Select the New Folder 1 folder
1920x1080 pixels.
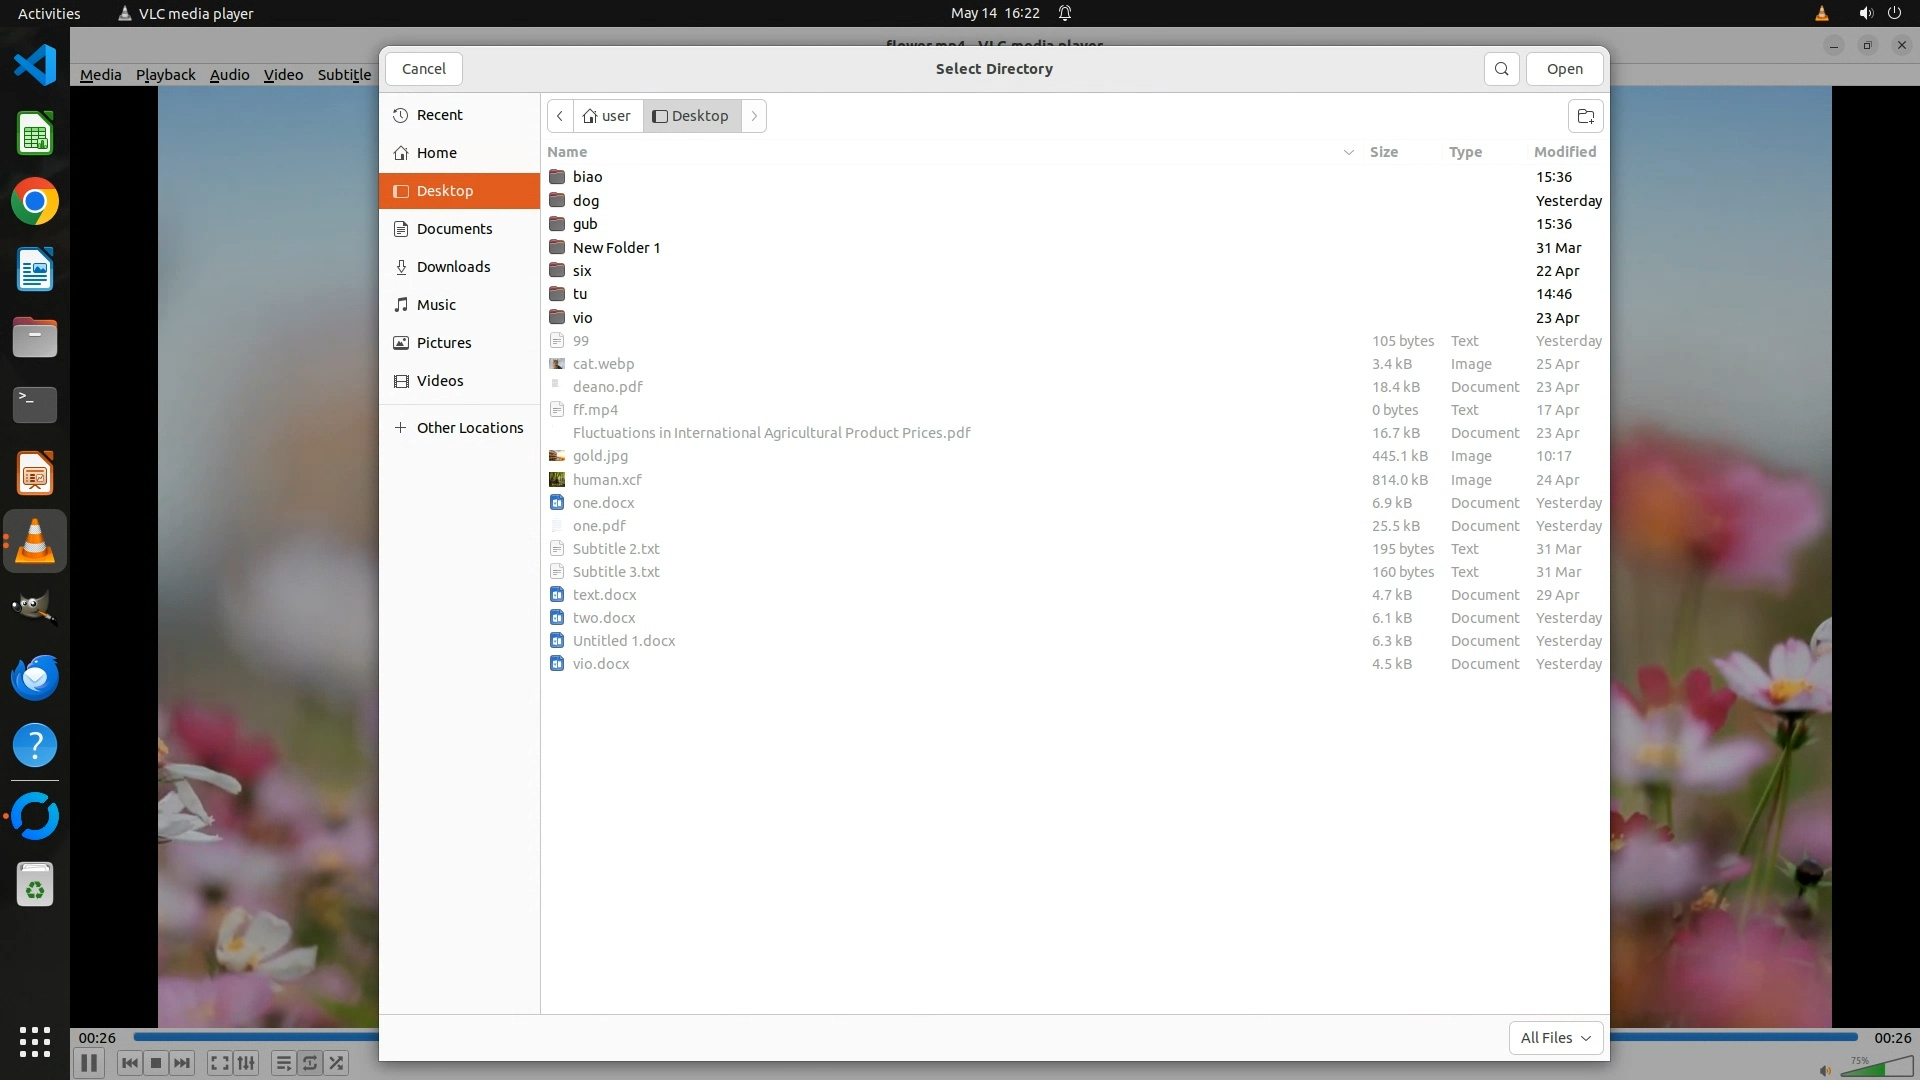tap(616, 248)
